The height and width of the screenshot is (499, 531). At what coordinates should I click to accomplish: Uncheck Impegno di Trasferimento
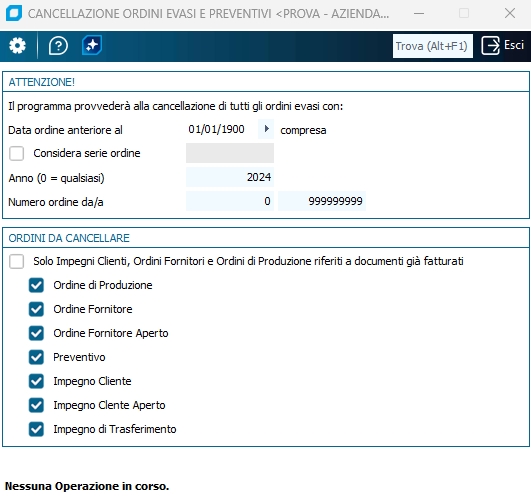click(36, 429)
